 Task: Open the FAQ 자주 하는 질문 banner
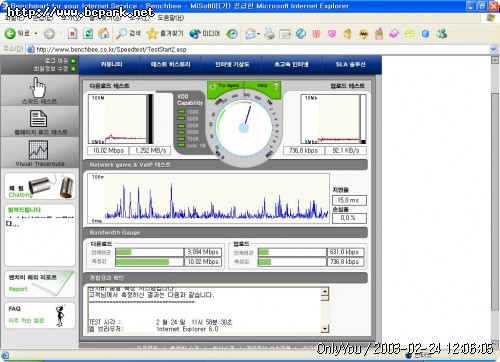coord(40,315)
